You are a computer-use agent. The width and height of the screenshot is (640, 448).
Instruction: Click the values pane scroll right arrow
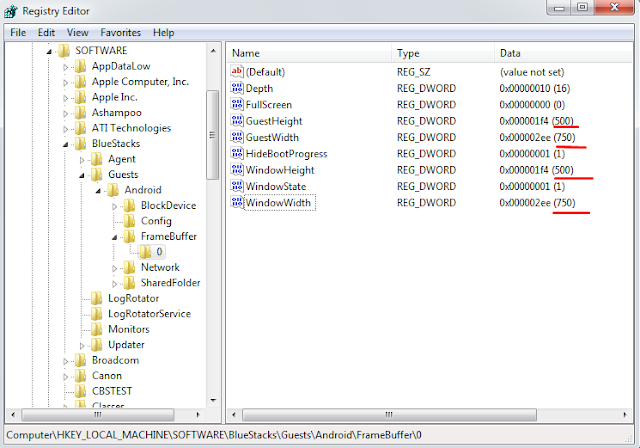click(x=625, y=415)
